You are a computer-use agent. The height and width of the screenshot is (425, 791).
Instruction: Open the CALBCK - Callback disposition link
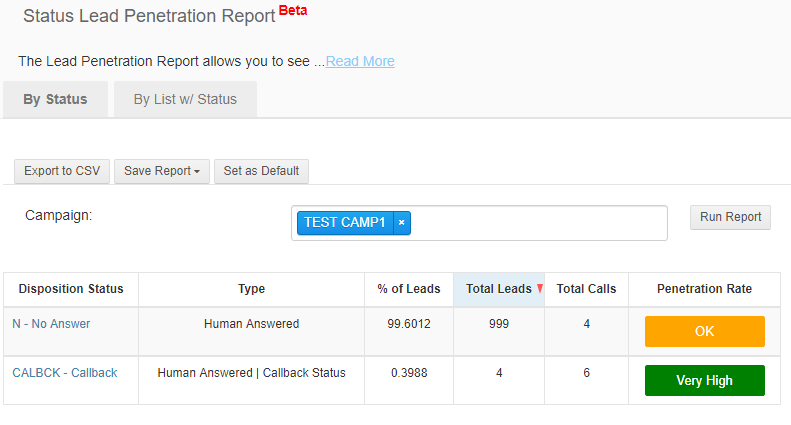point(65,373)
